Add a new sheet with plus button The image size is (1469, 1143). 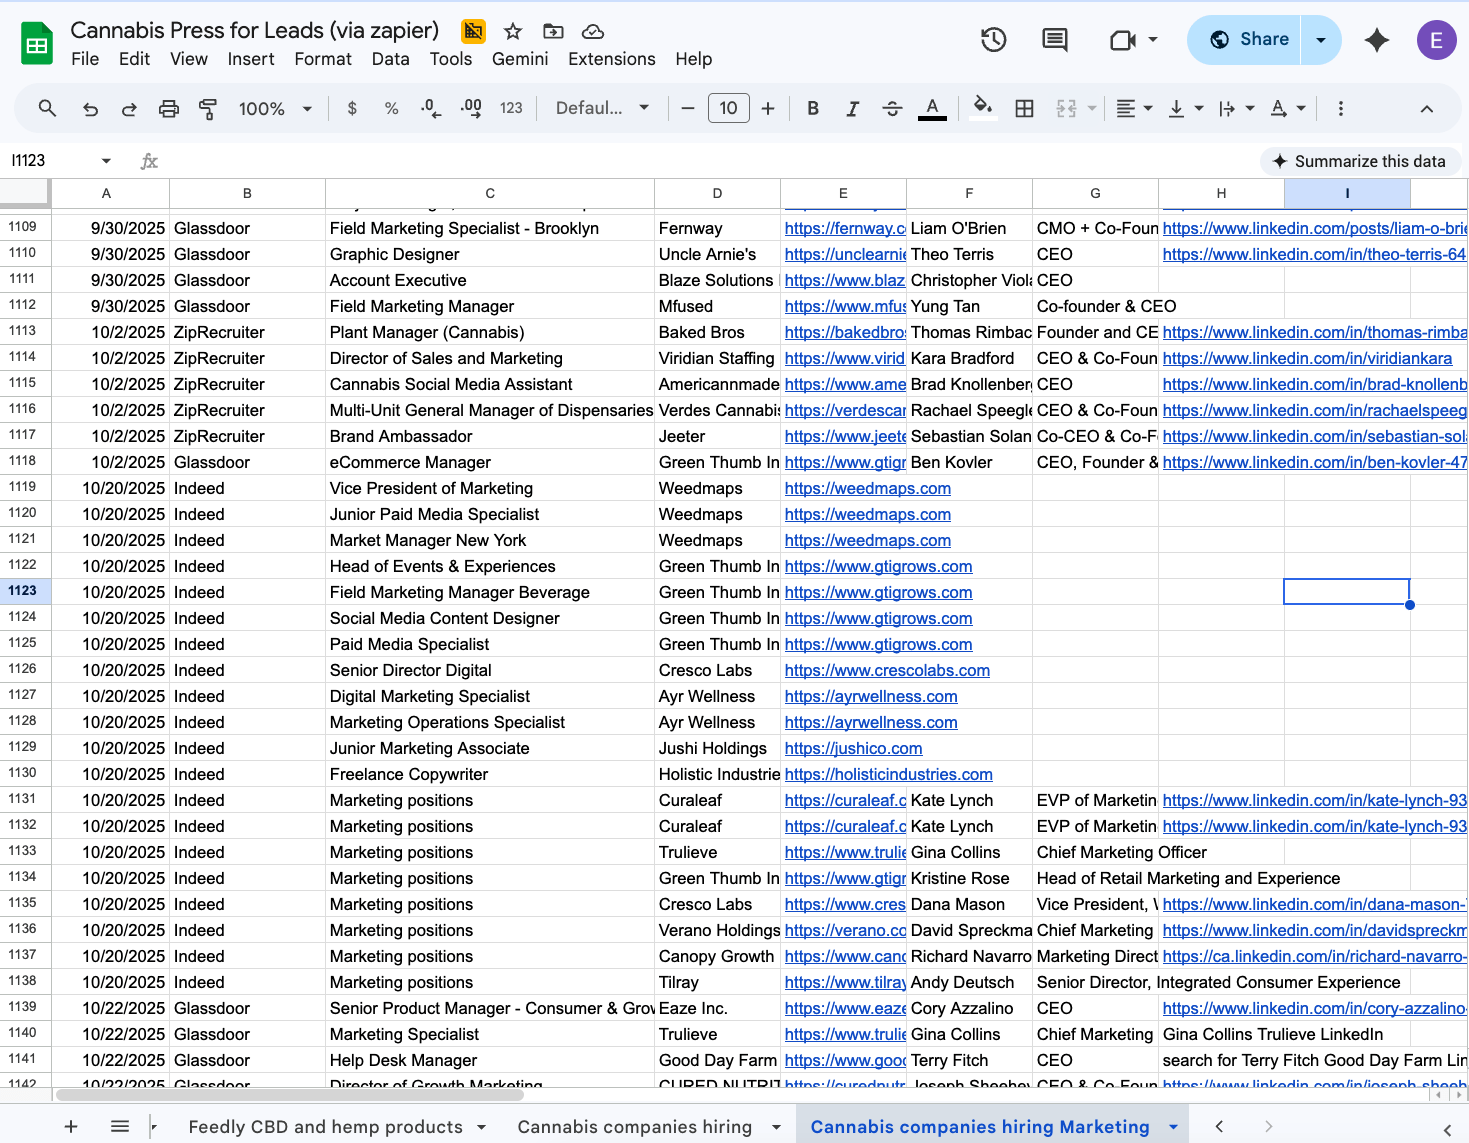pyautogui.click(x=71, y=1126)
